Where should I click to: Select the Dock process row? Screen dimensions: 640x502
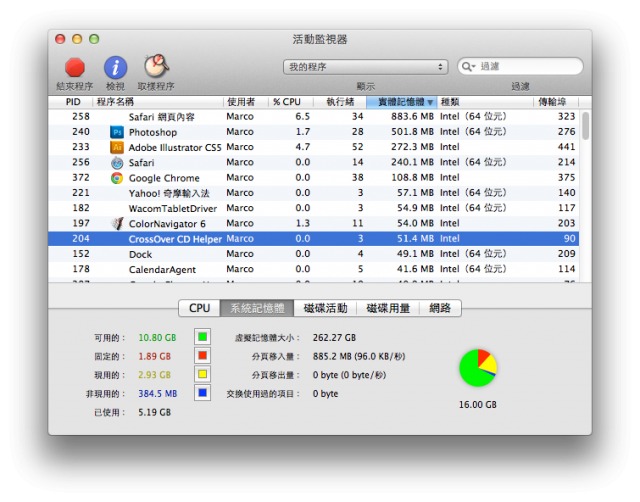[313, 254]
